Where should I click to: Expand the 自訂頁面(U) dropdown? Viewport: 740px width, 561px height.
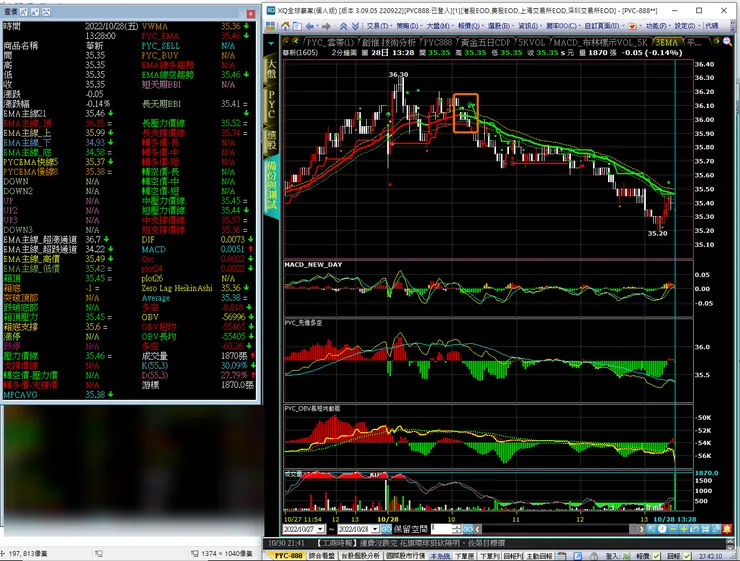(x=604, y=26)
